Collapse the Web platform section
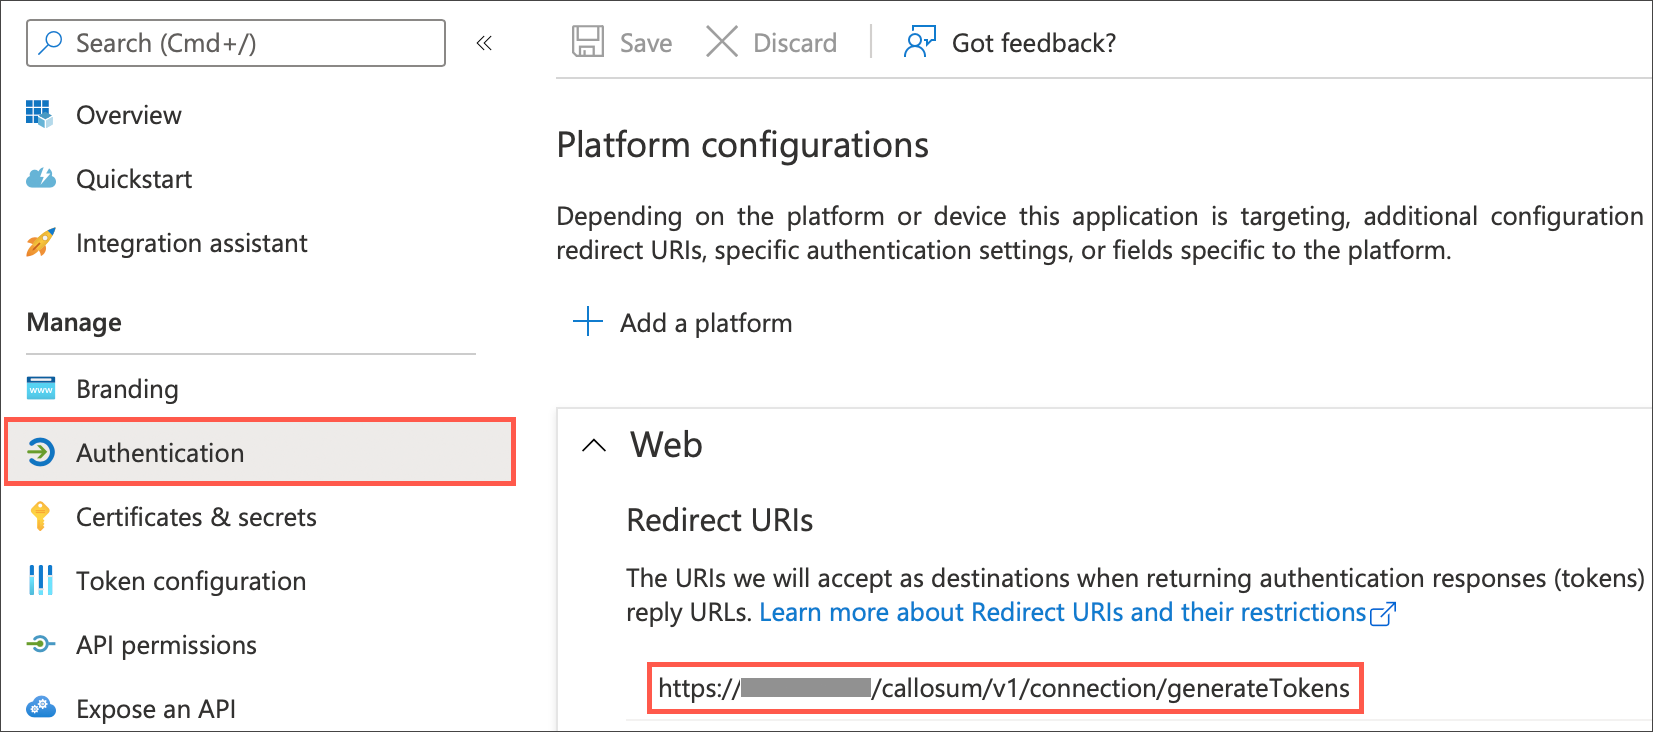Viewport: 1653px width, 732px height. coord(594,445)
